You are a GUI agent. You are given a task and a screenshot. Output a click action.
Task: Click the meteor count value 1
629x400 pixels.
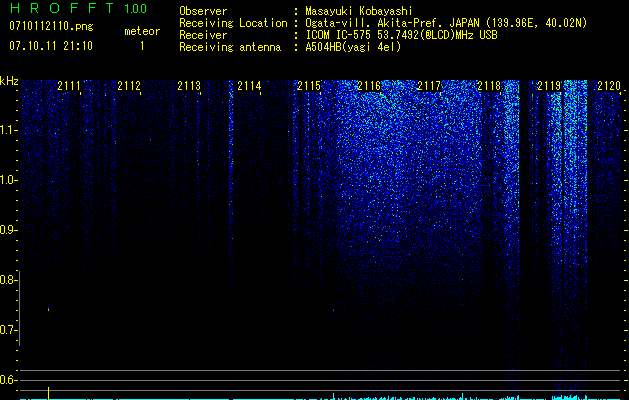(x=142, y=46)
